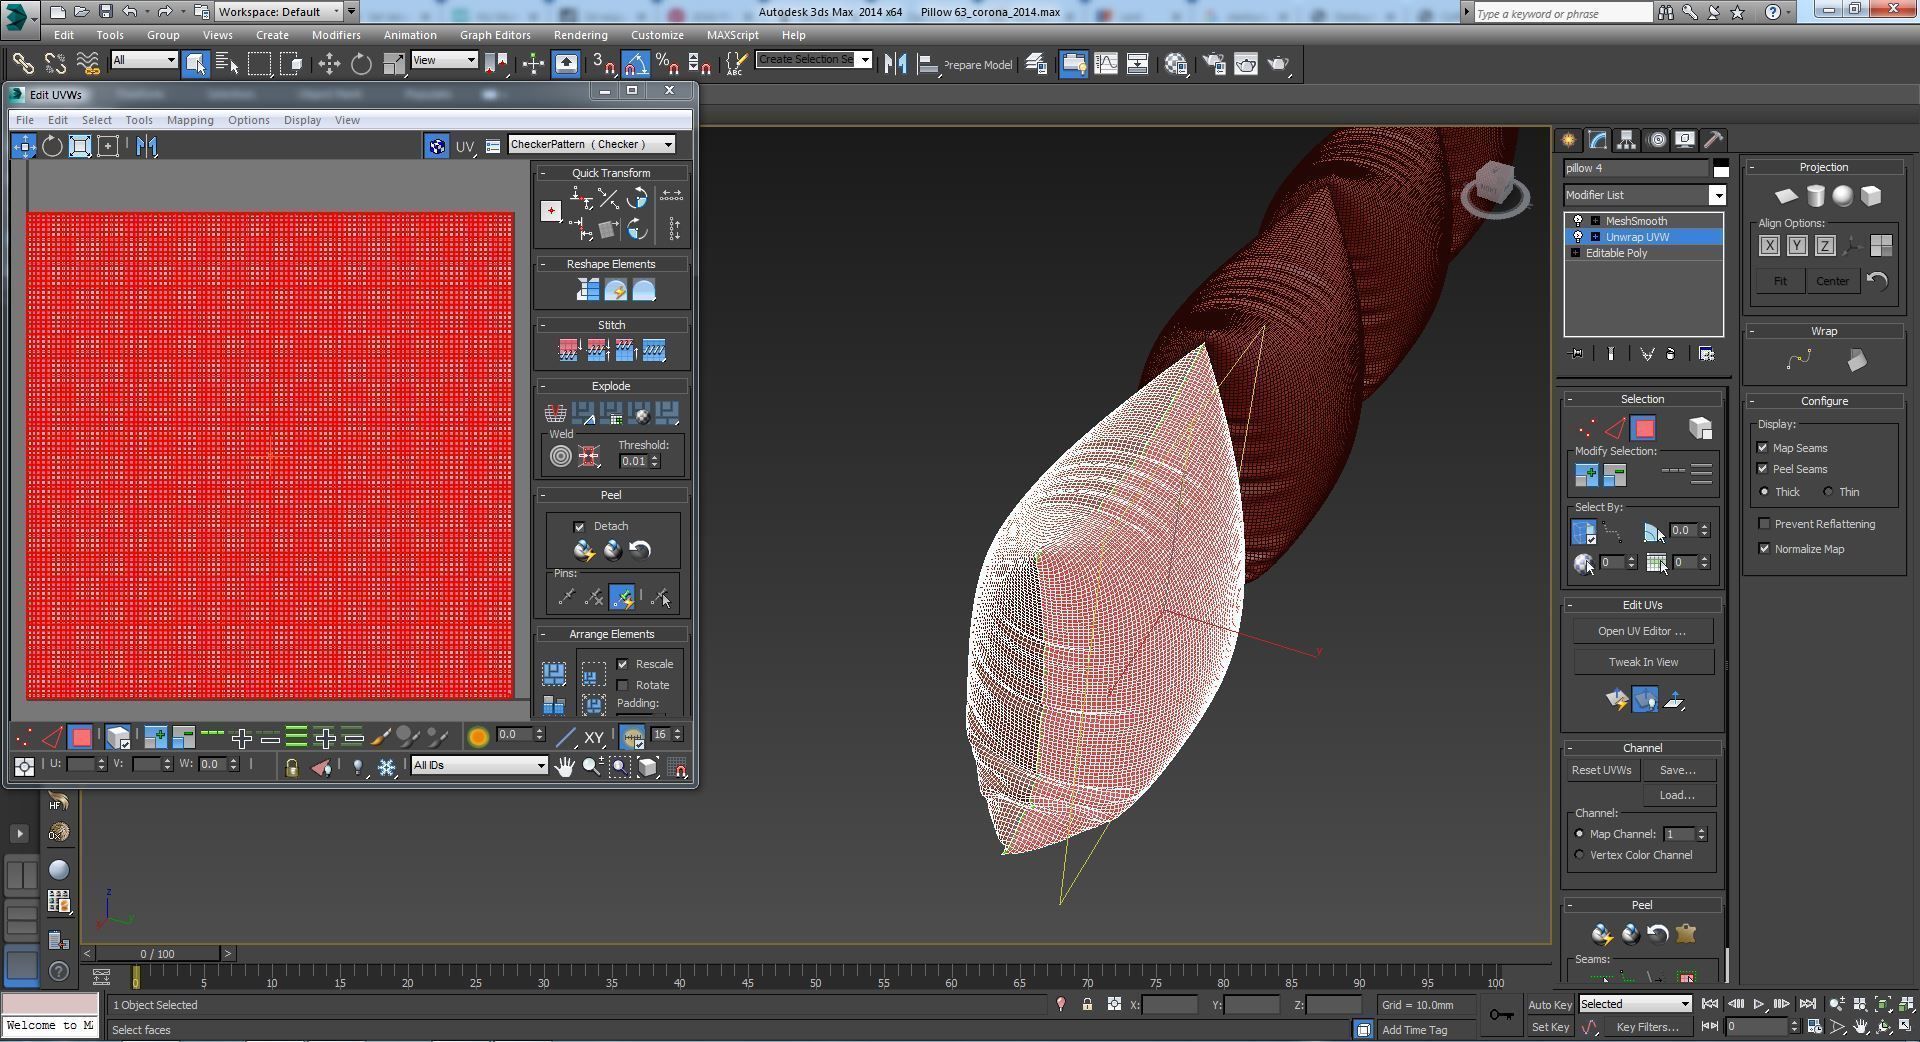Click Weld Selected target icon in Explode panel
The width and height of the screenshot is (1920, 1042).
(x=561, y=457)
